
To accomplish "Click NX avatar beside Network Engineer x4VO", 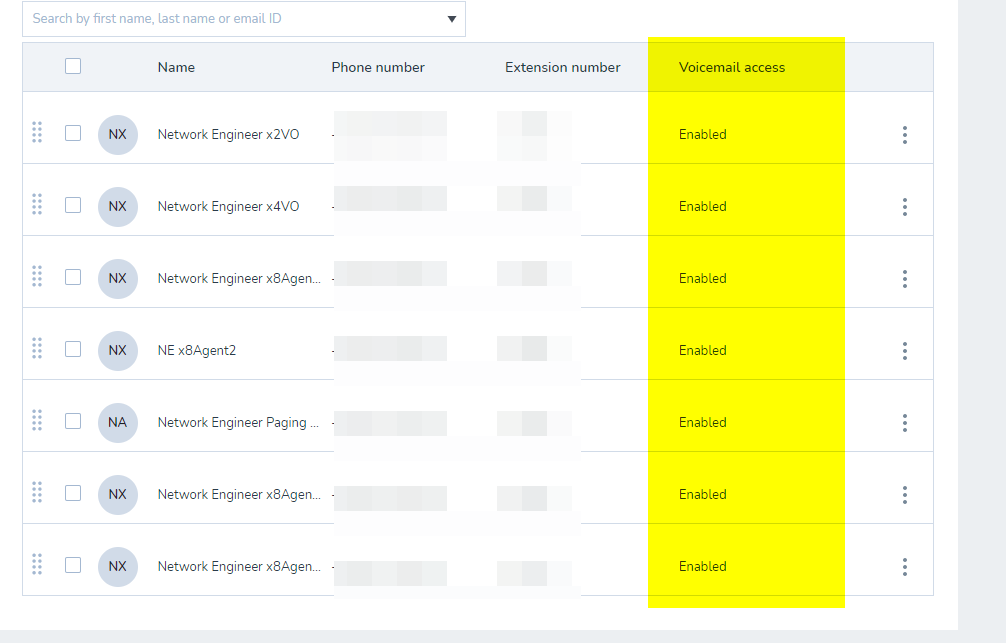I will click(x=118, y=207).
